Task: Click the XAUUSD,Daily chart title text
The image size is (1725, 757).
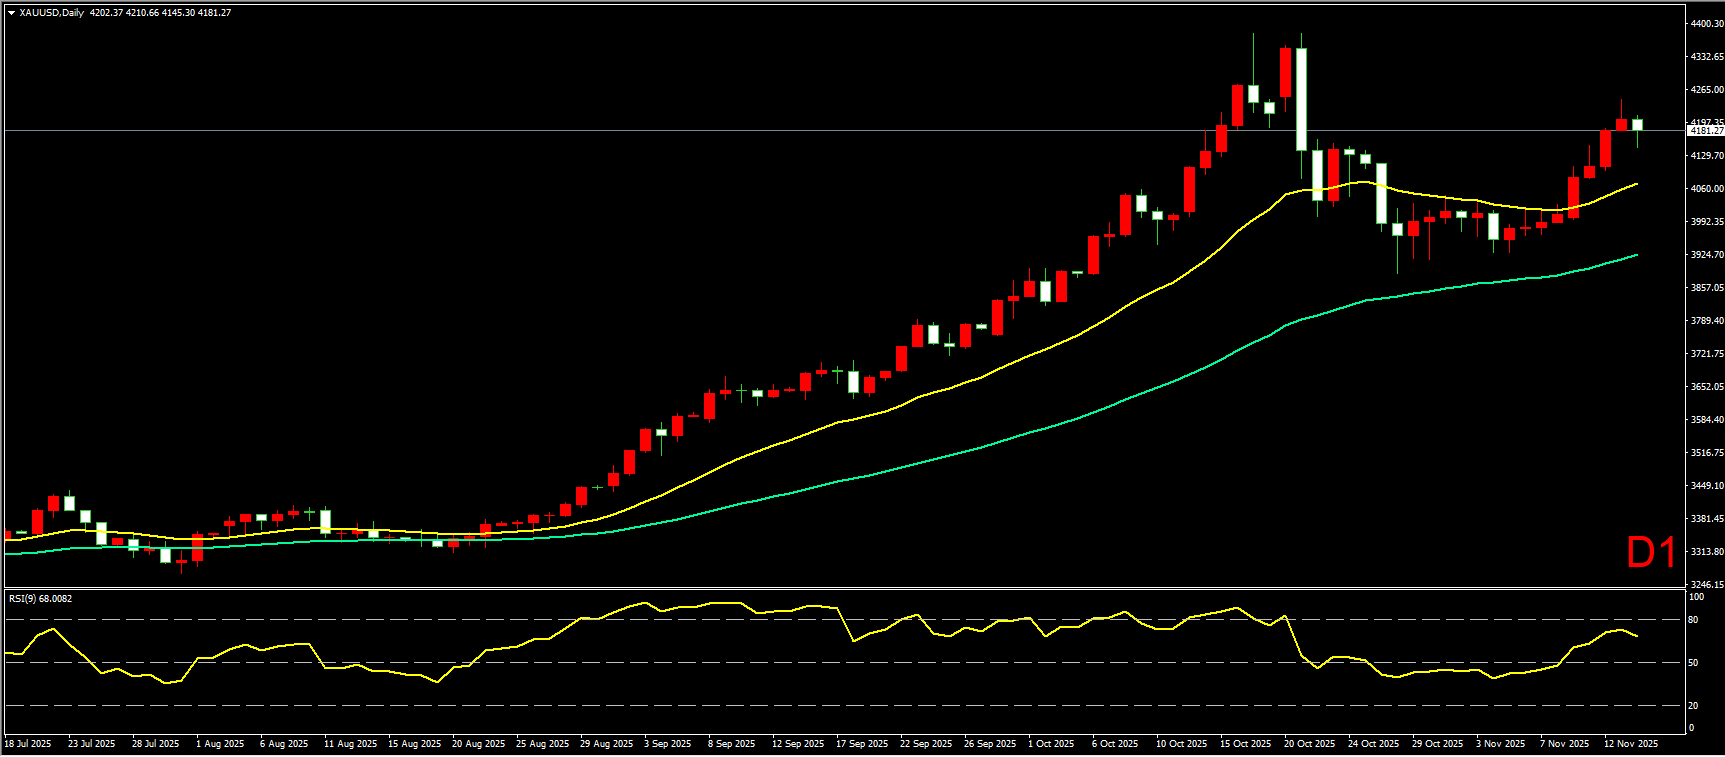Action: 51,13
